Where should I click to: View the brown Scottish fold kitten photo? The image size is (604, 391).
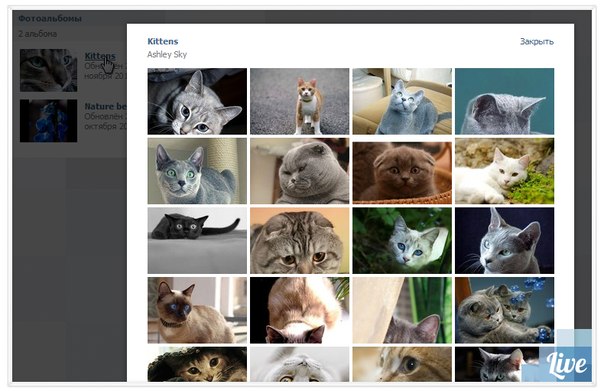tap(402, 171)
